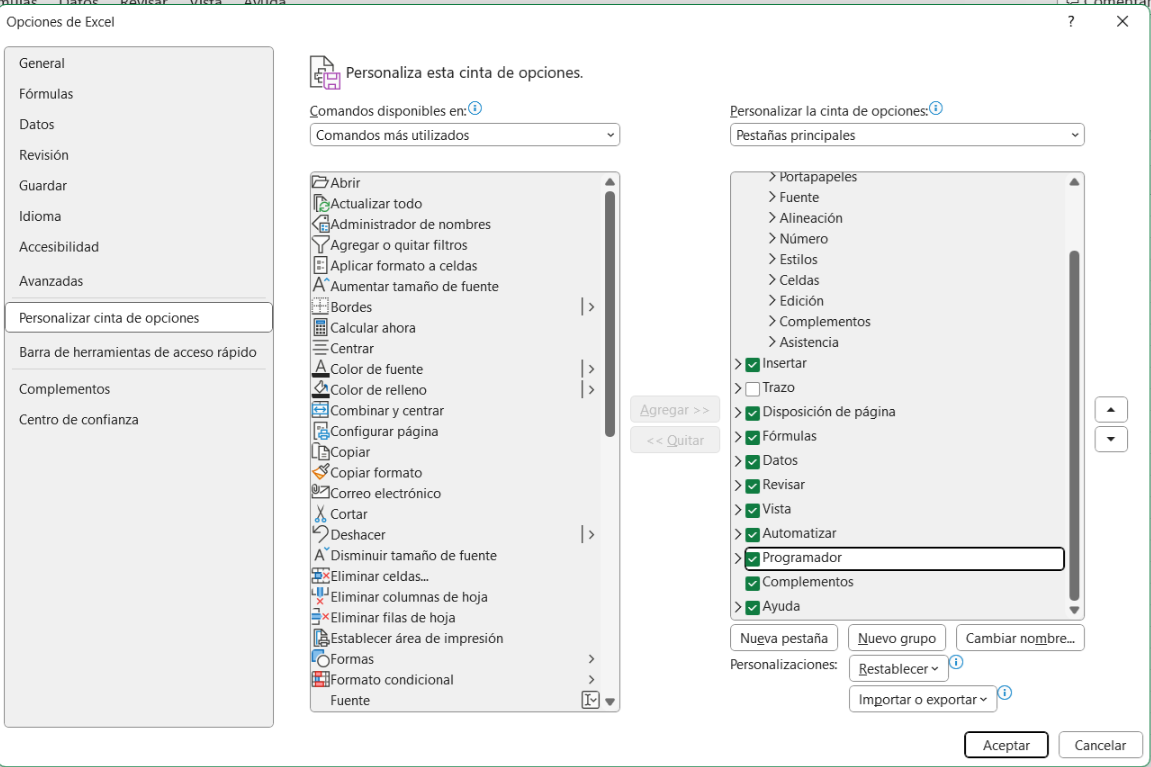The height and width of the screenshot is (767, 1151).
Task: Click the move up arrow button
Action: tap(1111, 410)
